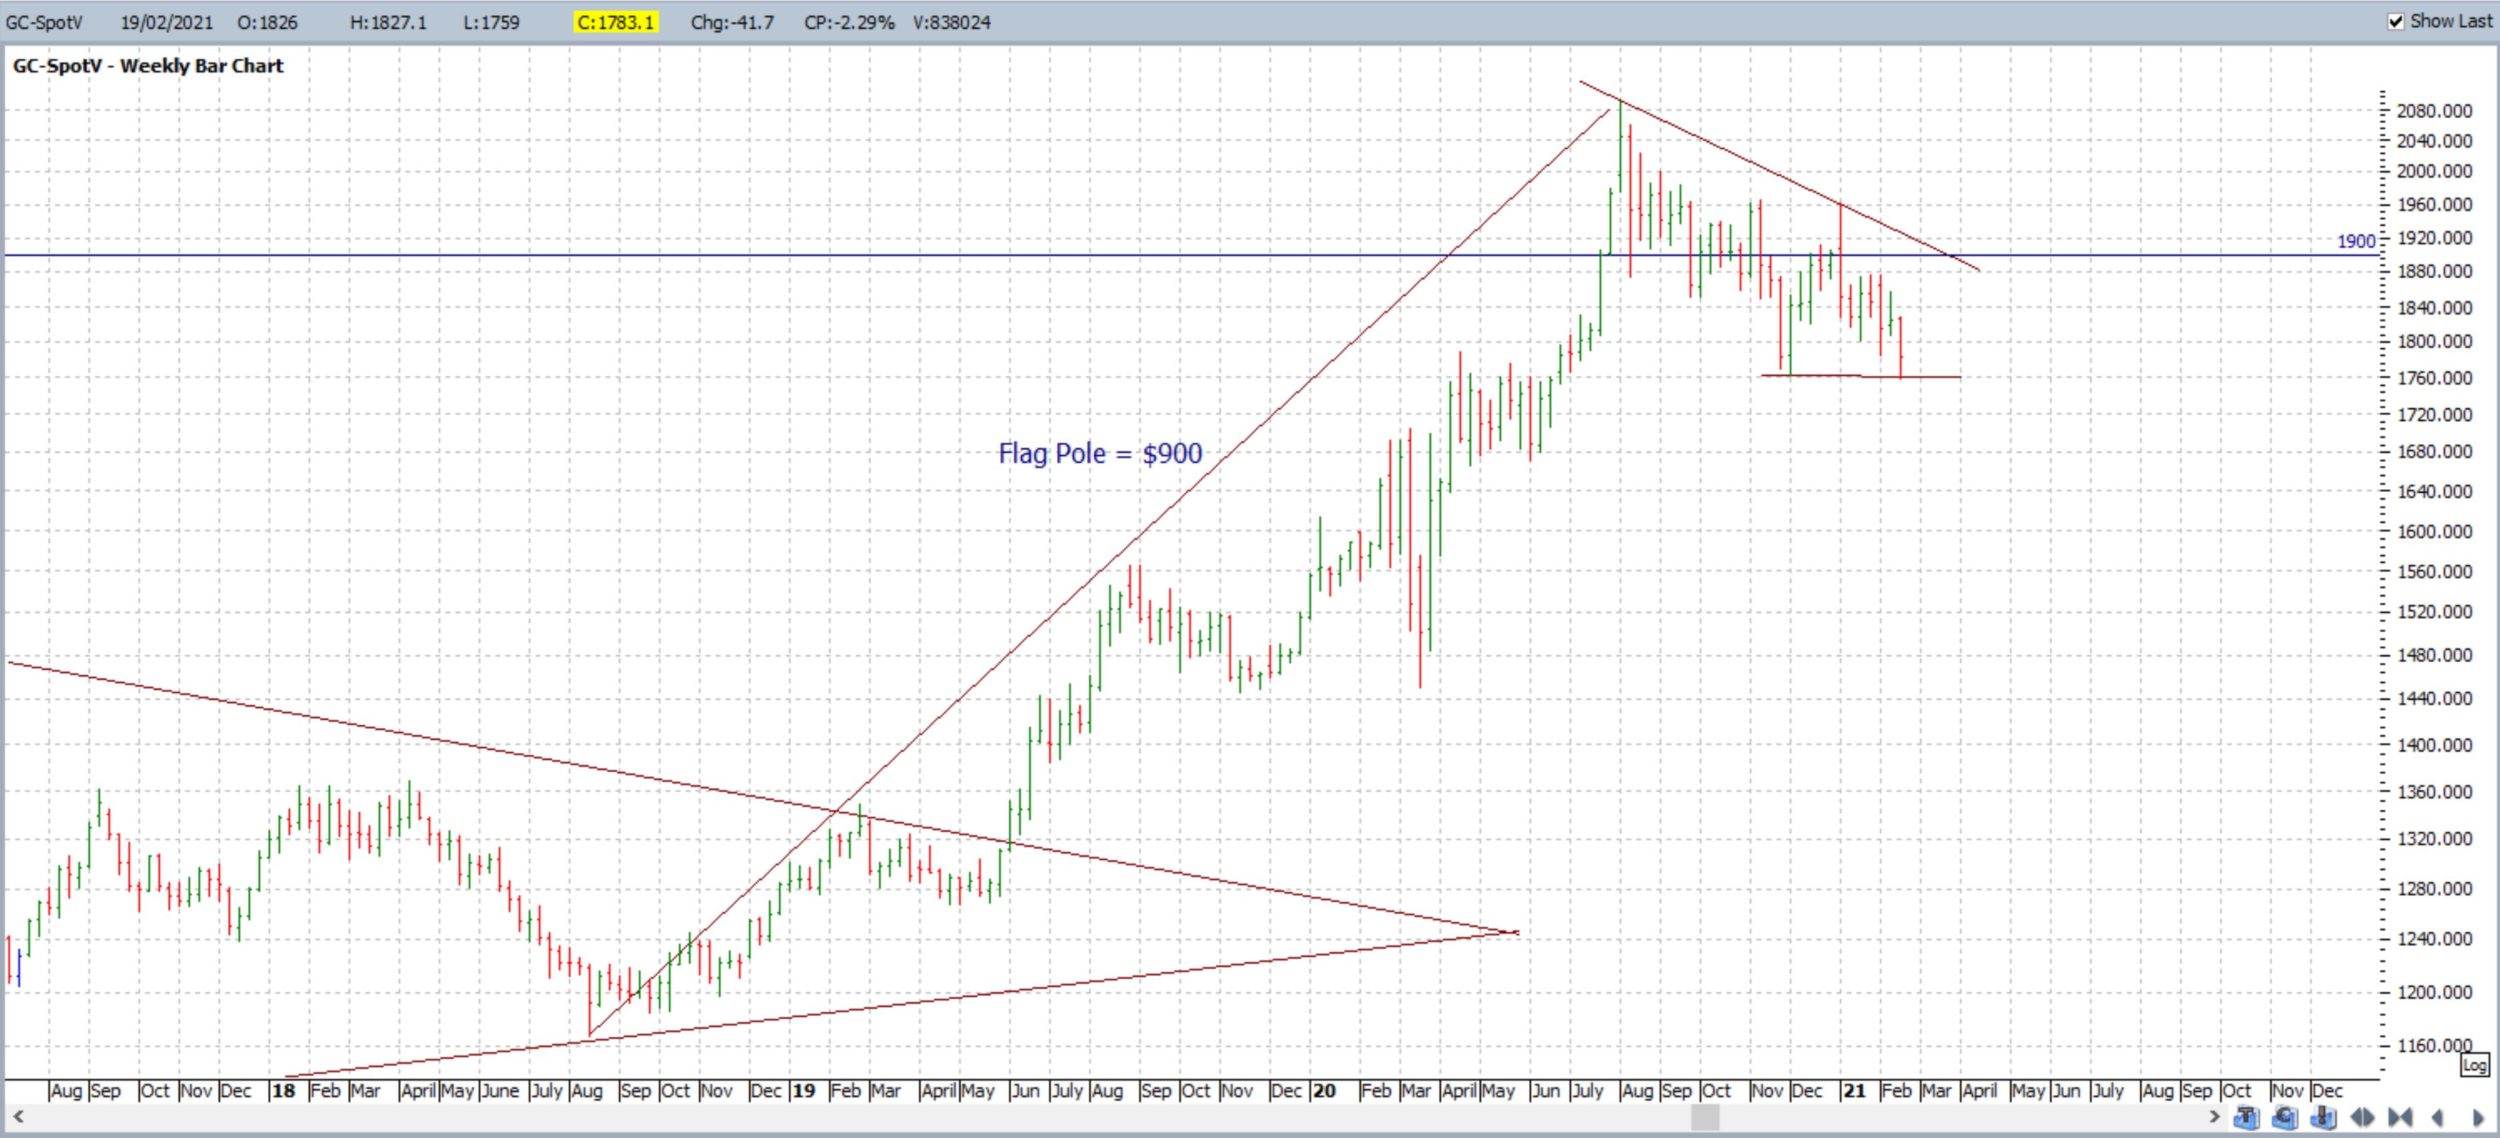This screenshot has width=2500, height=1138.
Task: Click the year 20 label on time axis
Action: coord(1324,1091)
